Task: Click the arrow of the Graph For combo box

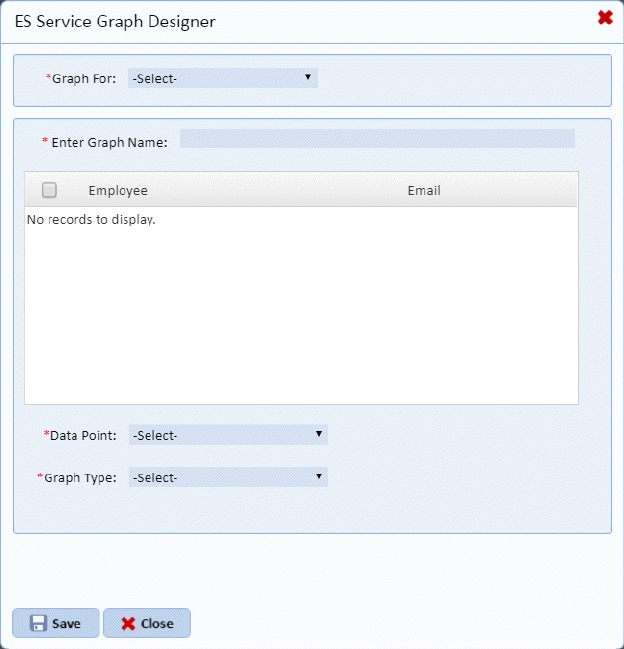Action: tap(308, 77)
